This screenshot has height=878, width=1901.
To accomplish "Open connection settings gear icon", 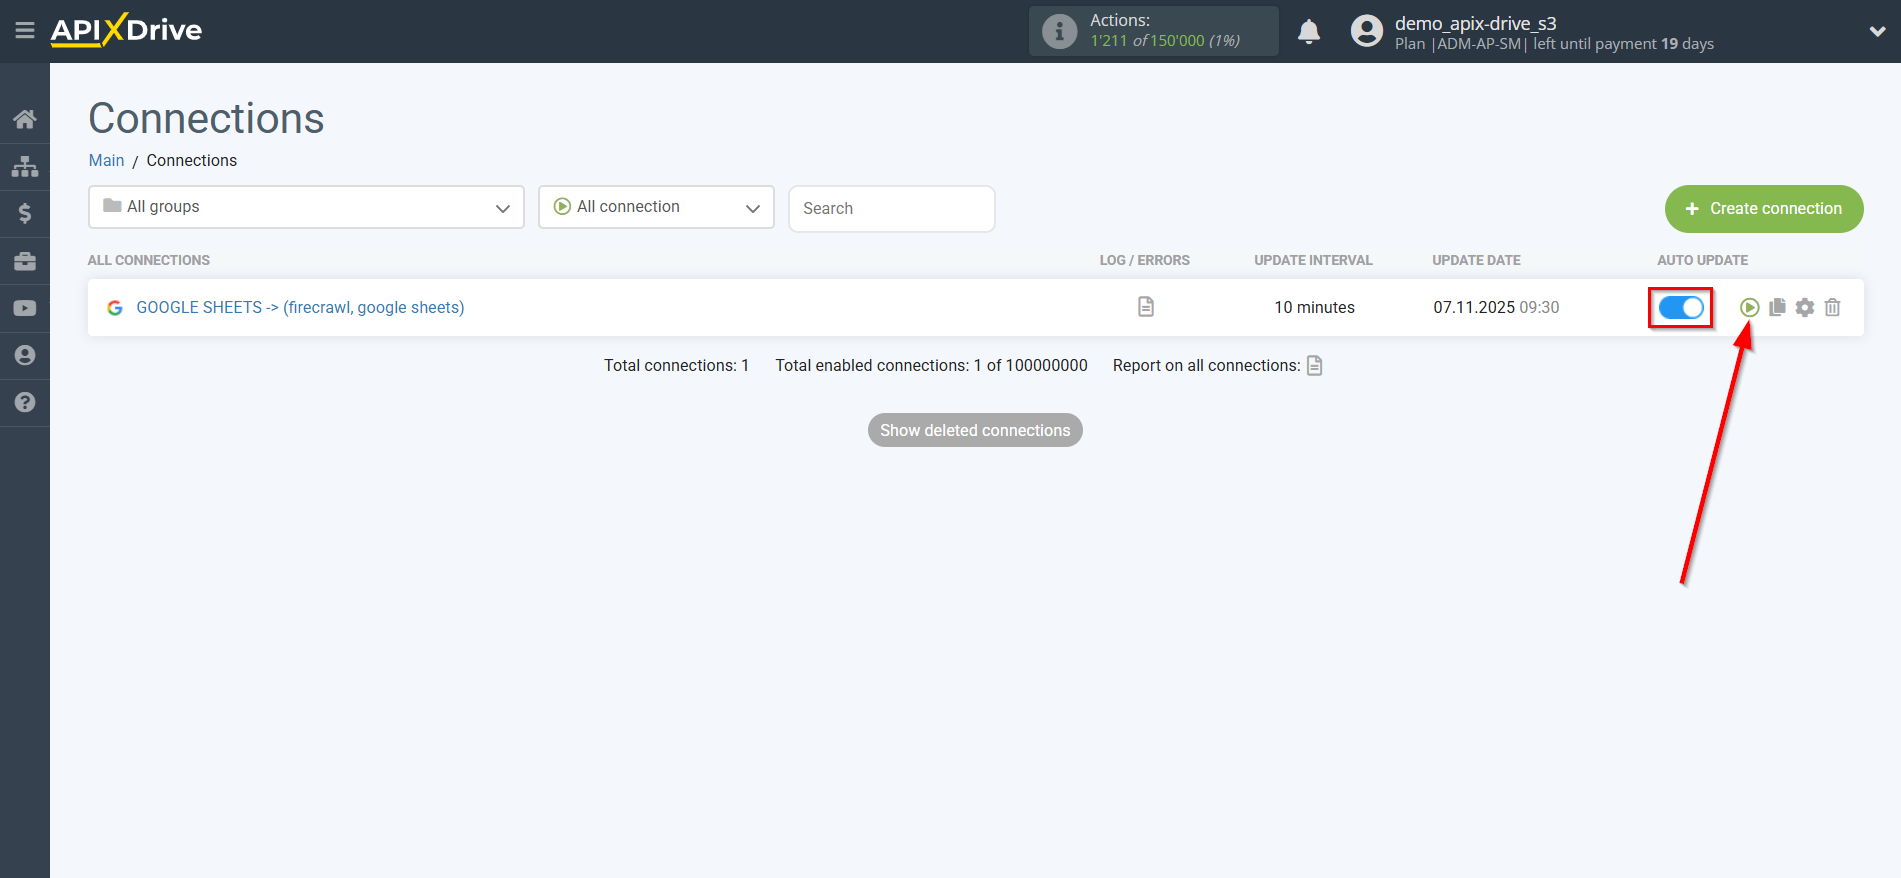I will click(x=1804, y=308).
